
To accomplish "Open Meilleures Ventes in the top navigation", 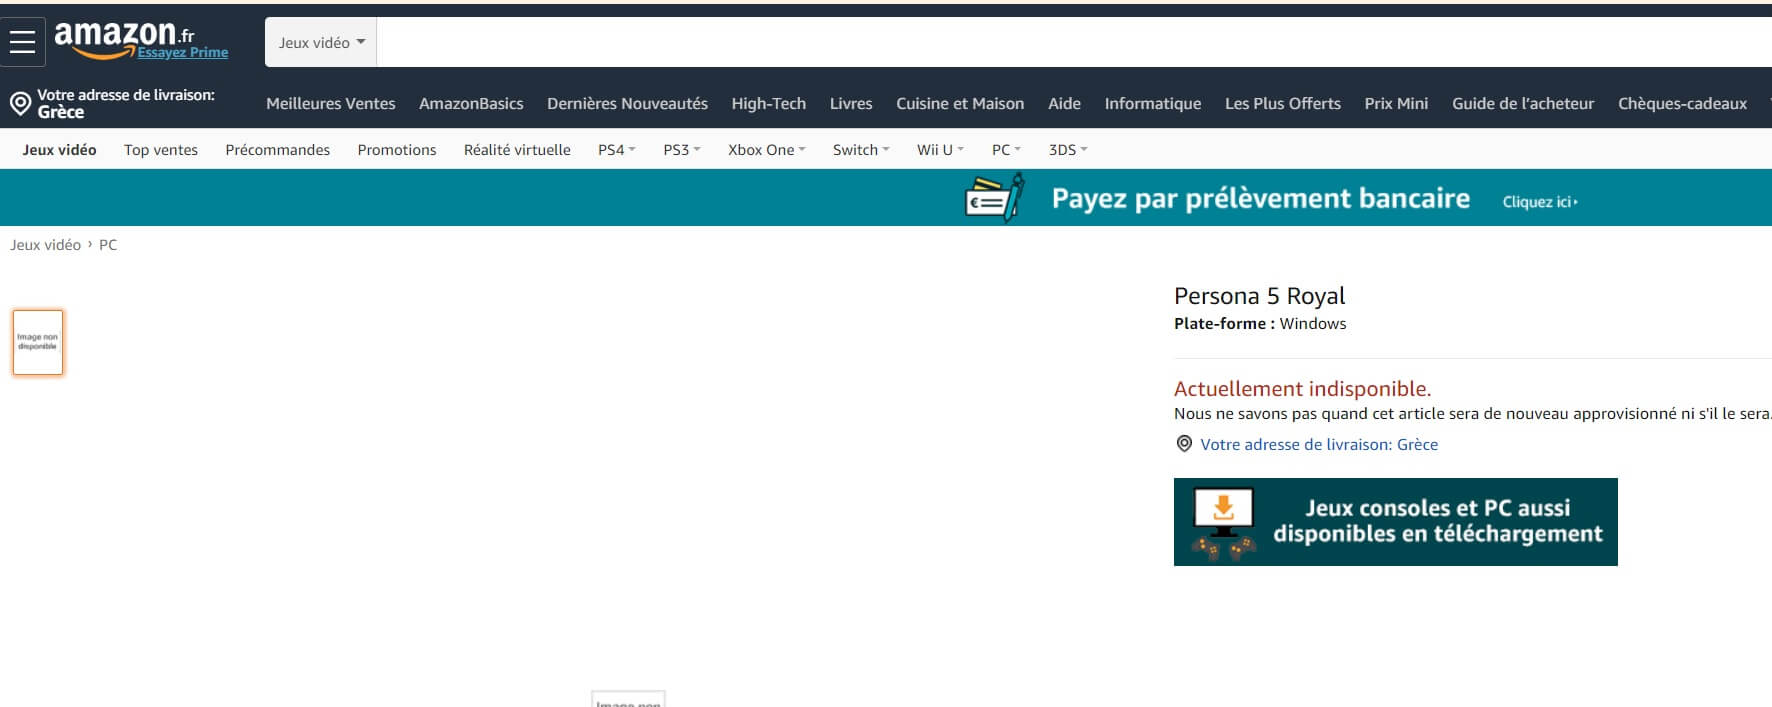I will (x=330, y=104).
